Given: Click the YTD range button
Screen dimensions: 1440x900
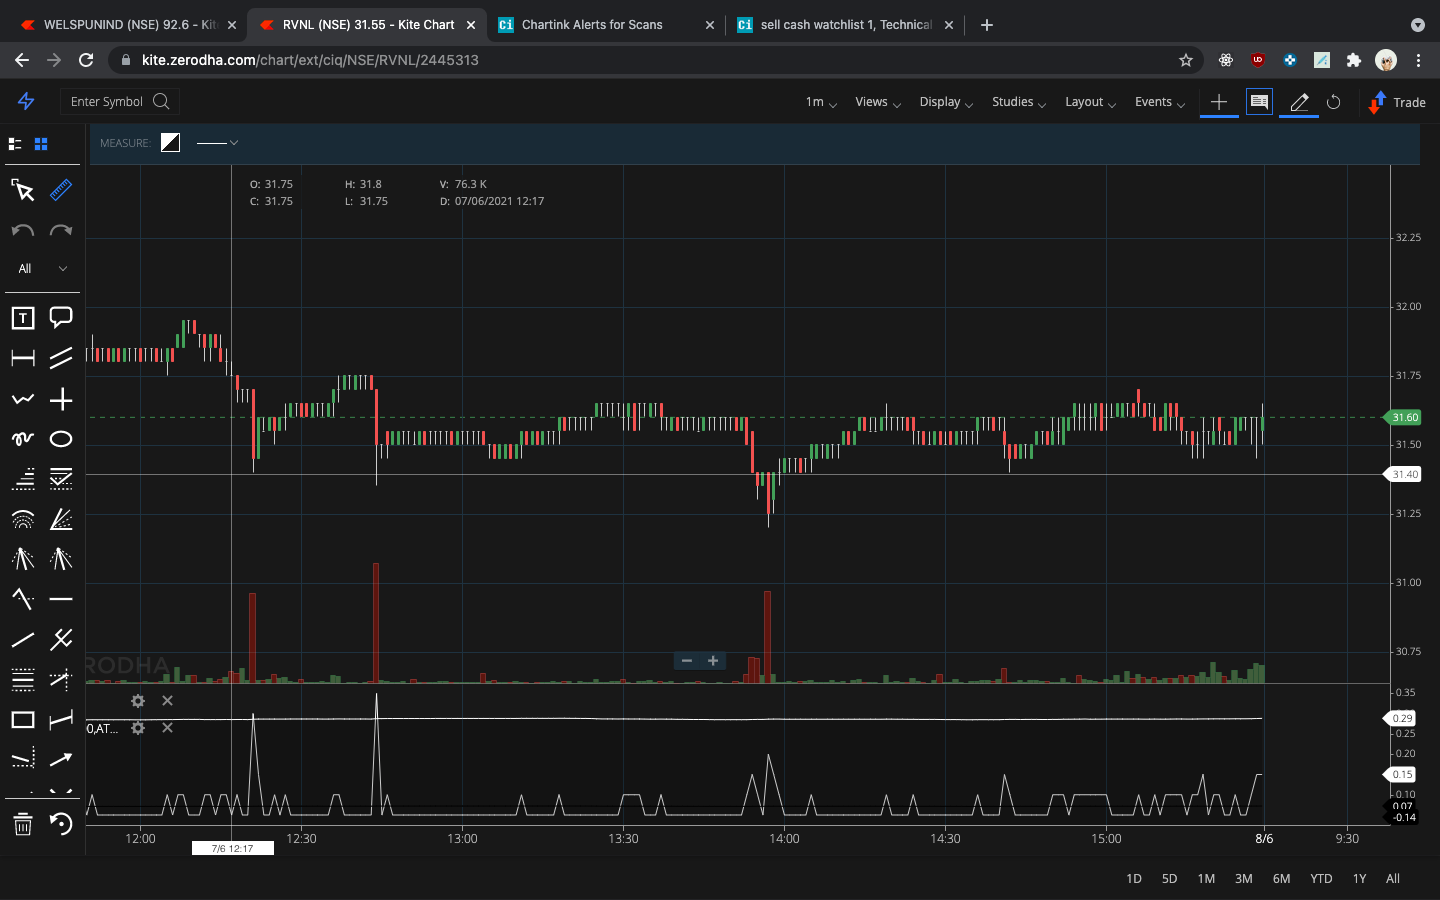Looking at the screenshot, I should click(x=1320, y=879).
